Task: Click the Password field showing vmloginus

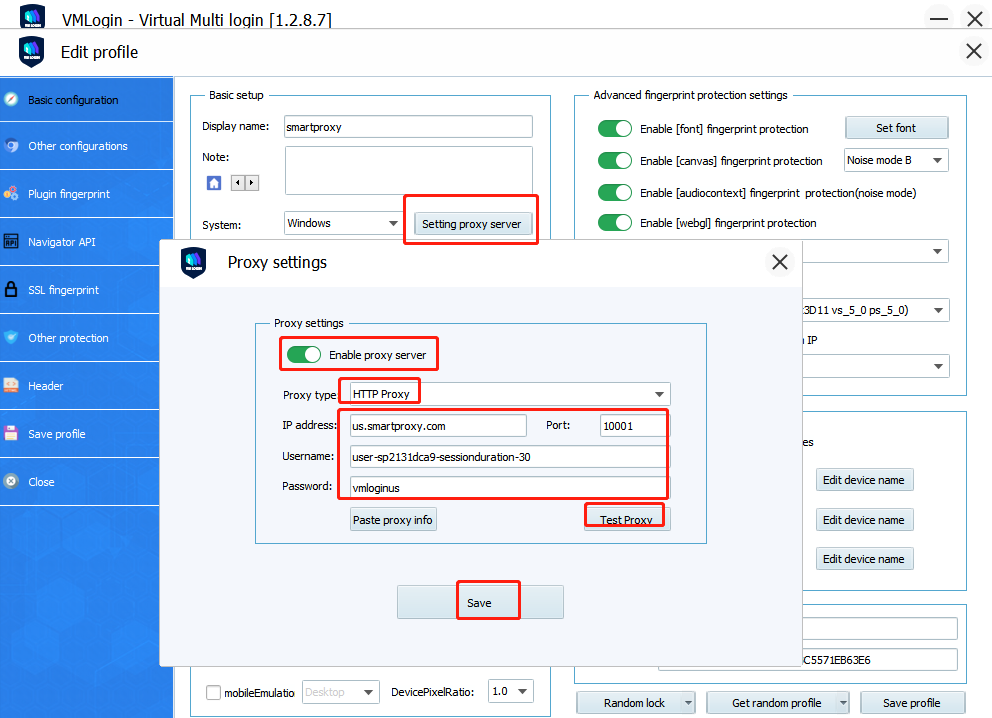Action: (510, 488)
